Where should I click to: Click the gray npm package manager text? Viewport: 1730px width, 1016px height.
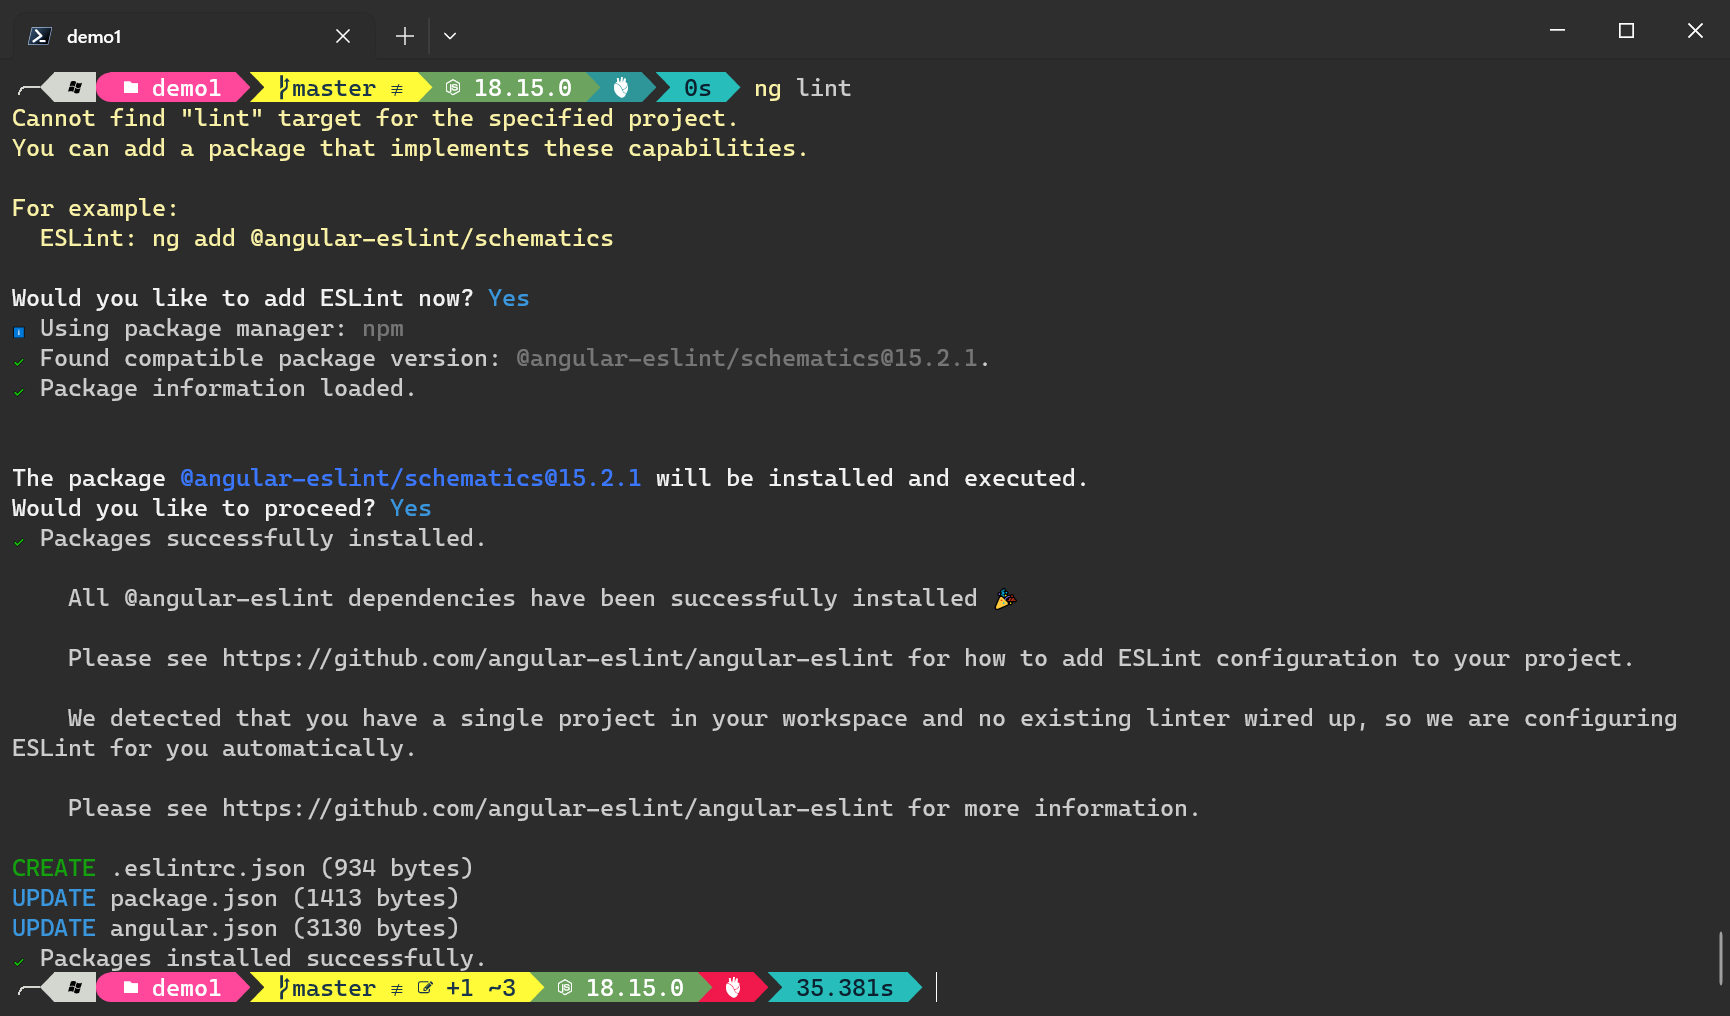click(x=383, y=328)
